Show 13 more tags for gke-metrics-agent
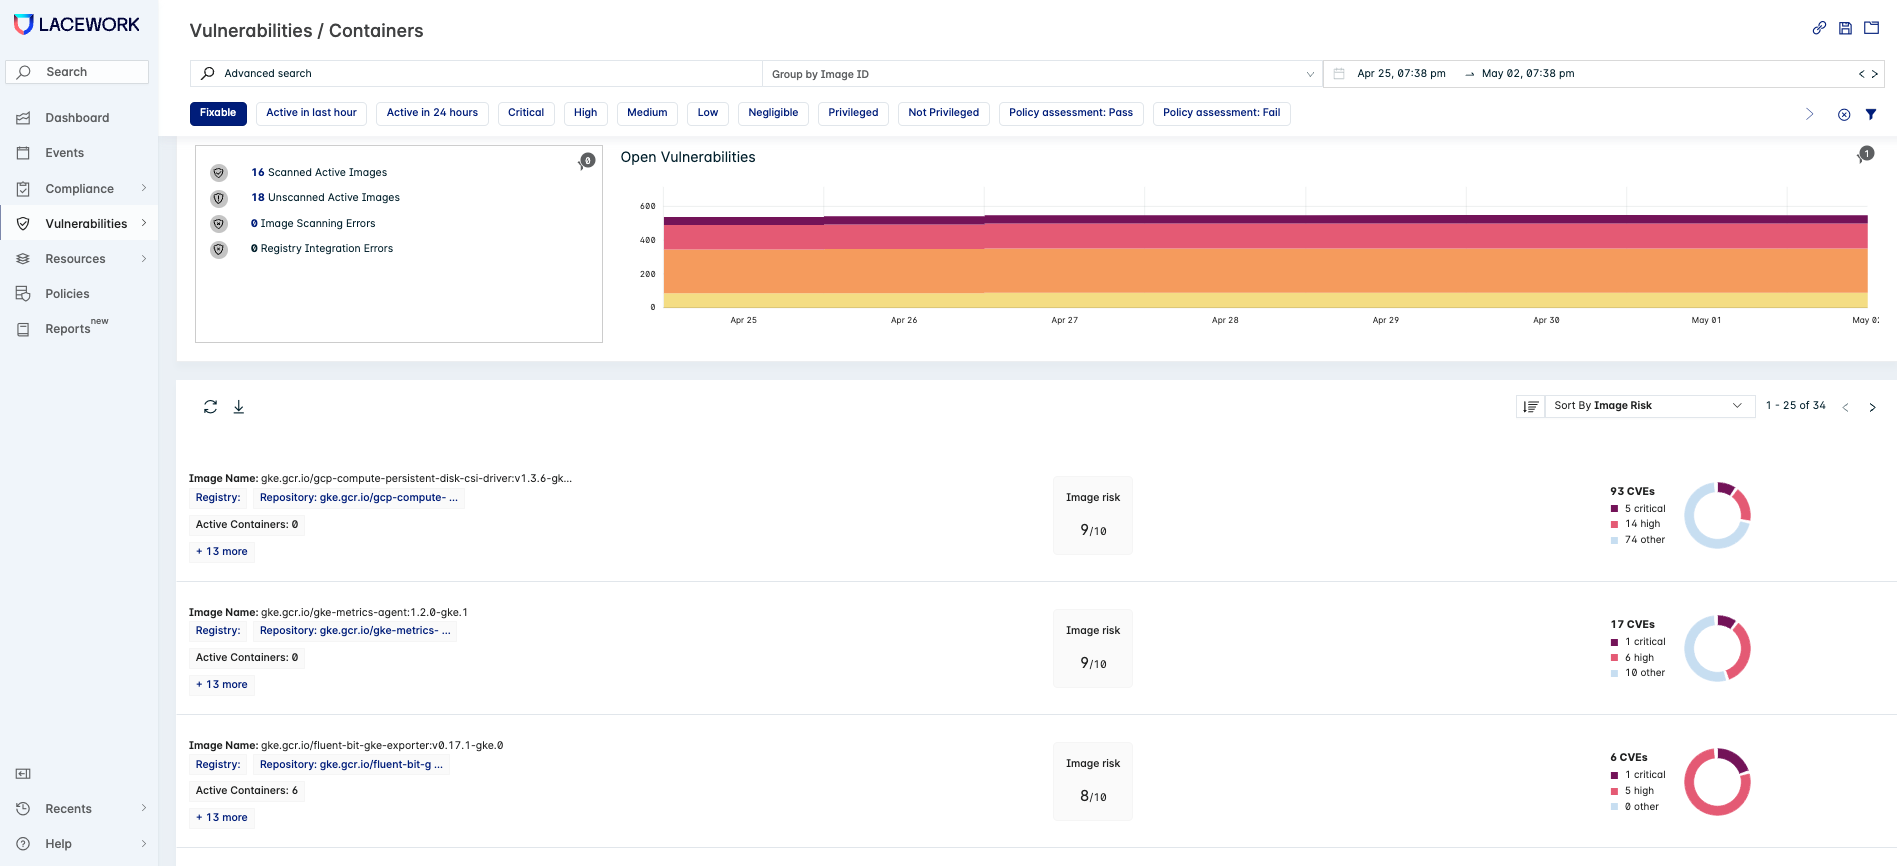This screenshot has height=866, width=1897. point(222,685)
